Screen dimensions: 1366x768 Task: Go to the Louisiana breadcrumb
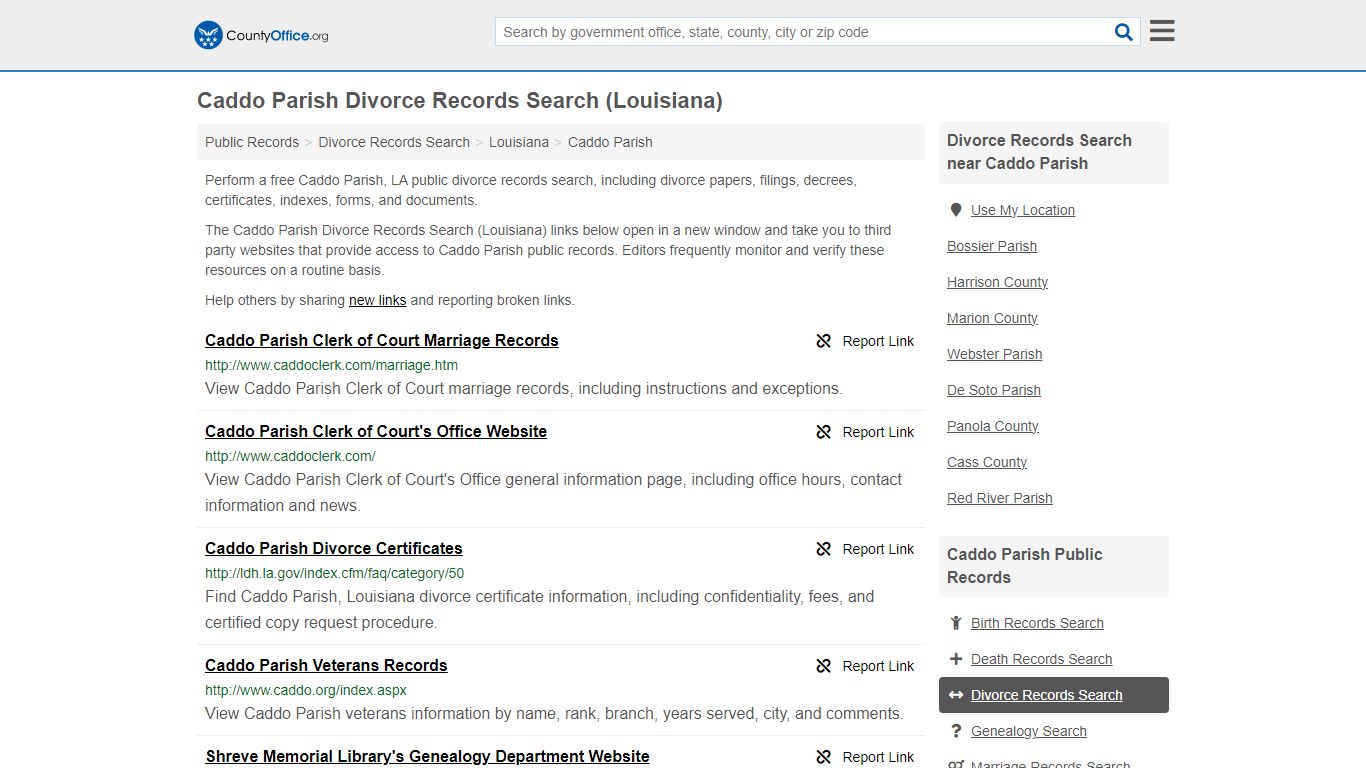[519, 142]
